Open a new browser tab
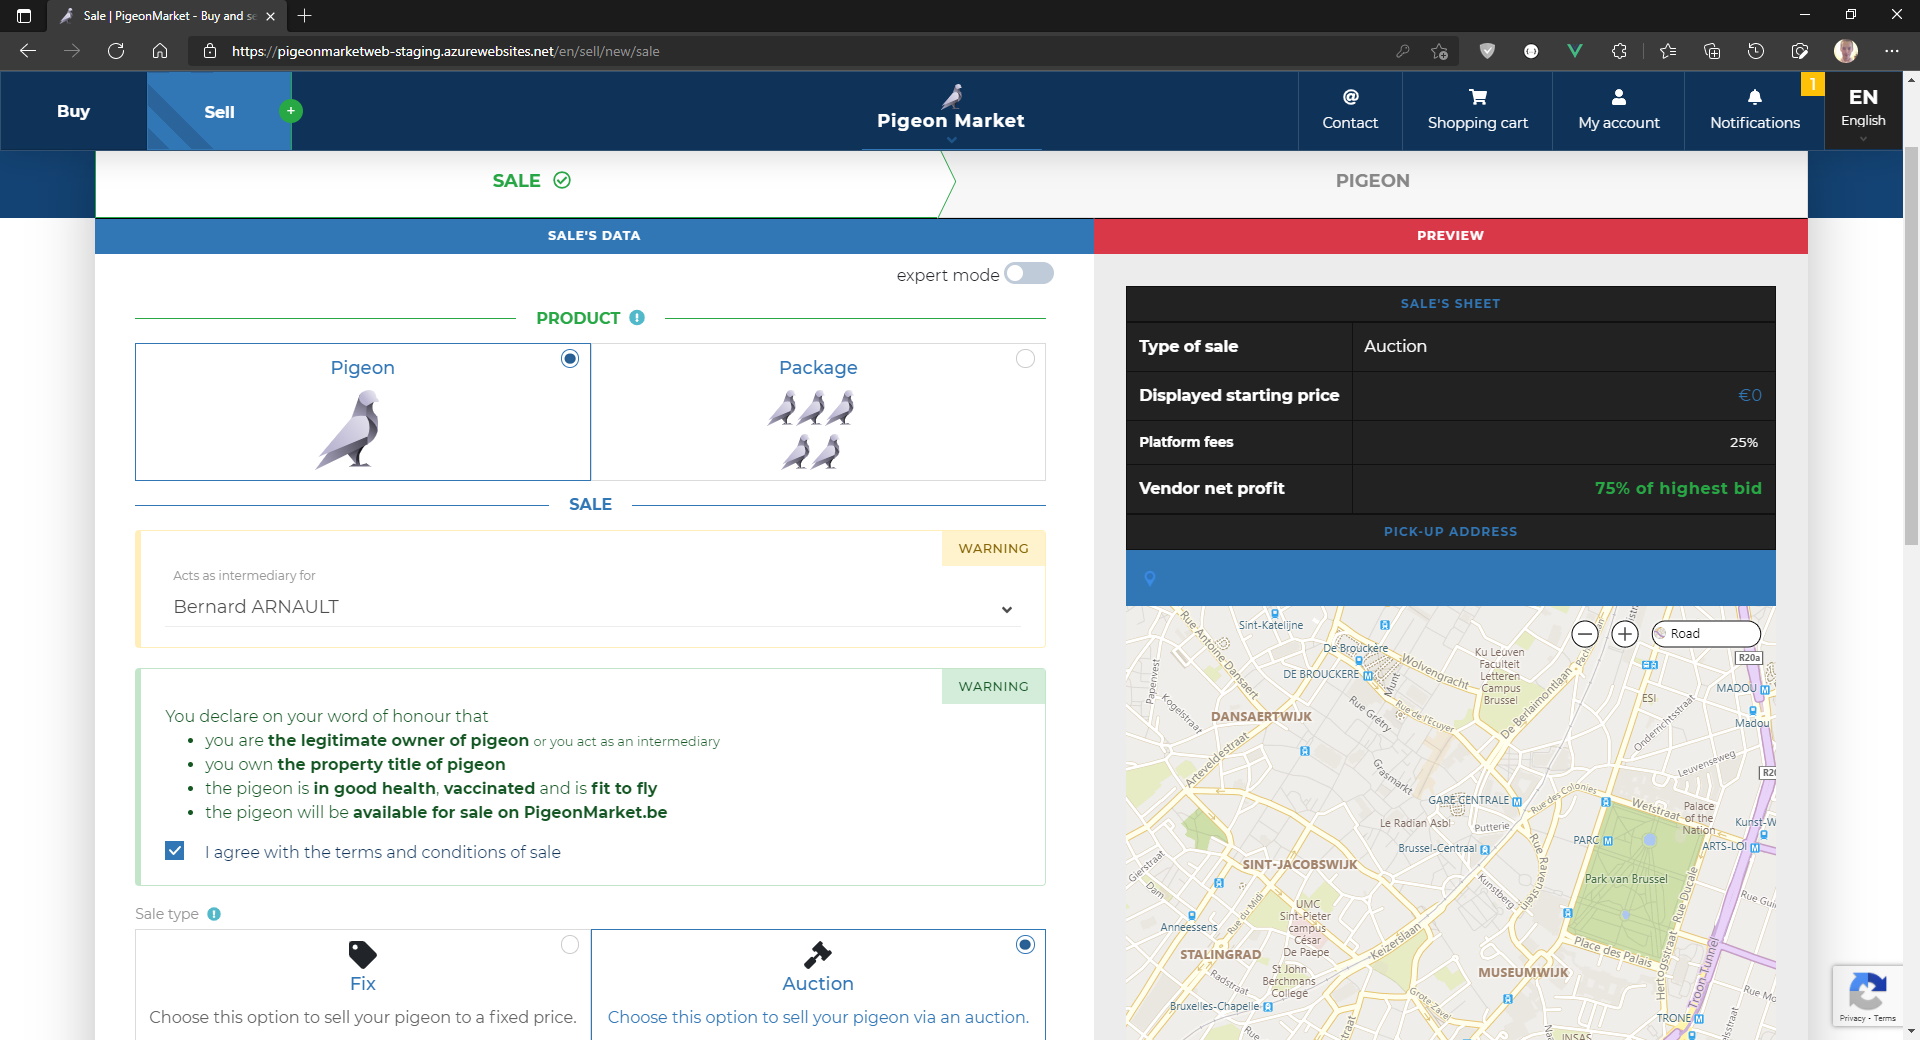This screenshot has height=1040, width=1920. 305,16
